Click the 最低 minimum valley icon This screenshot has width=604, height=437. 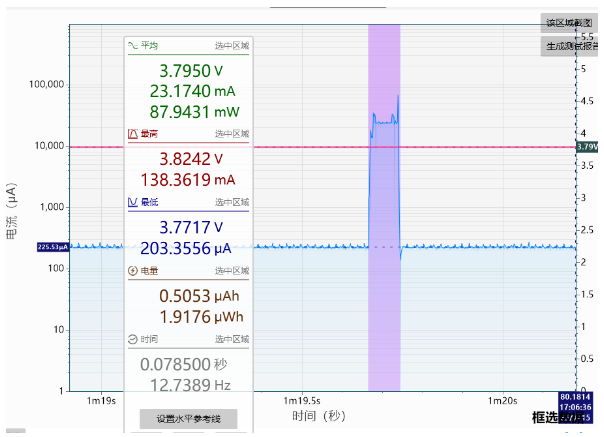click(133, 202)
